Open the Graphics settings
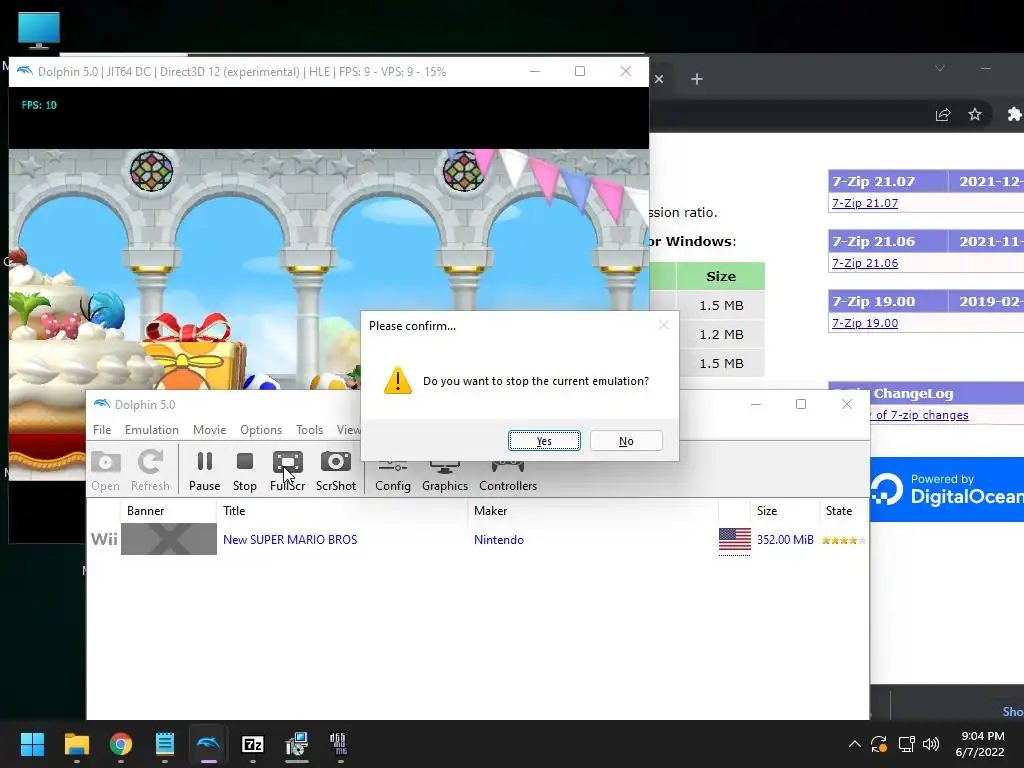The width and height of the screenshot is (1024, 768). tap(445, 475)
